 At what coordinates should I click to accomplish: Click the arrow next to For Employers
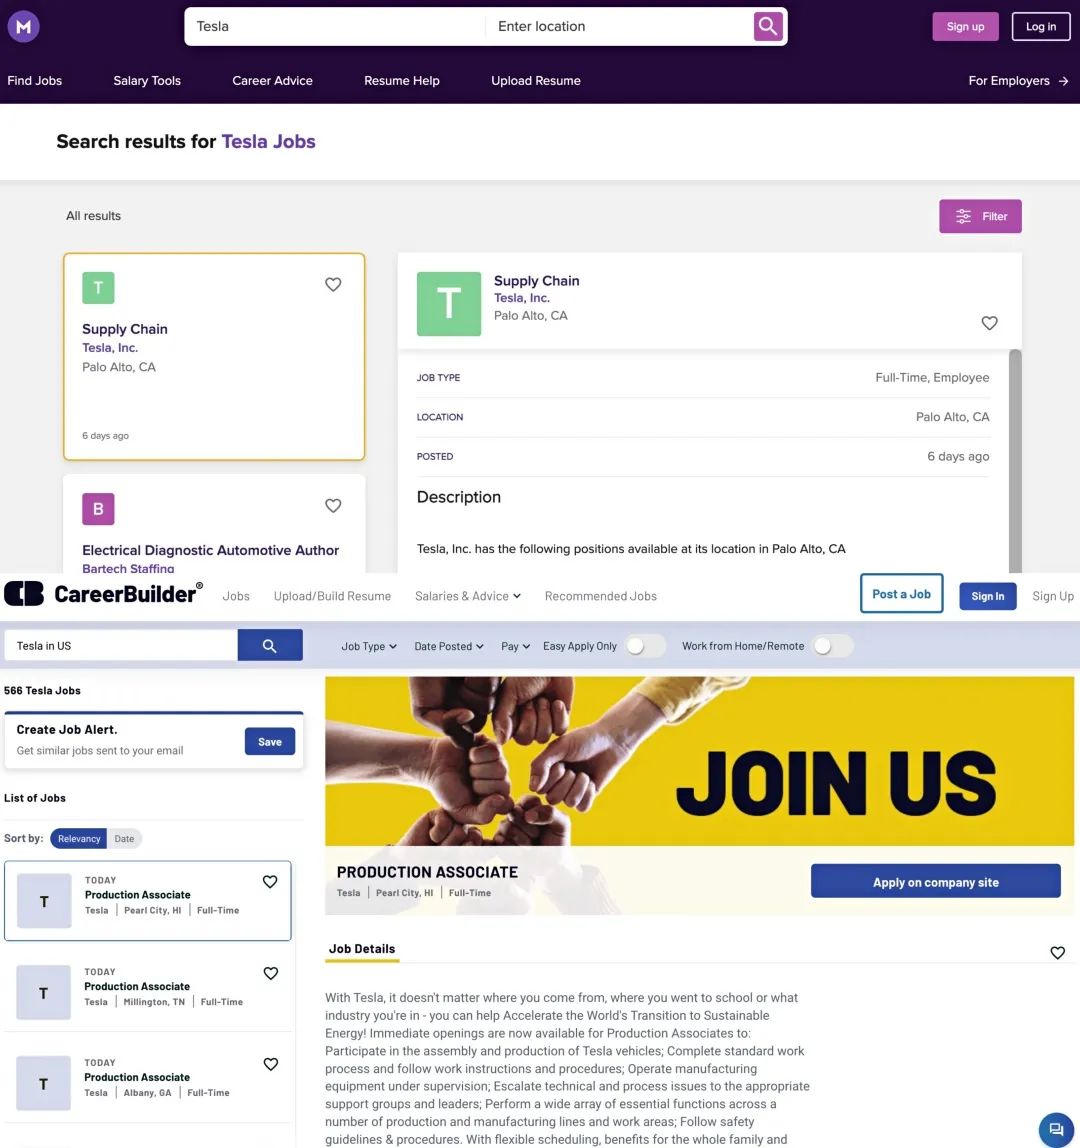1063,81
